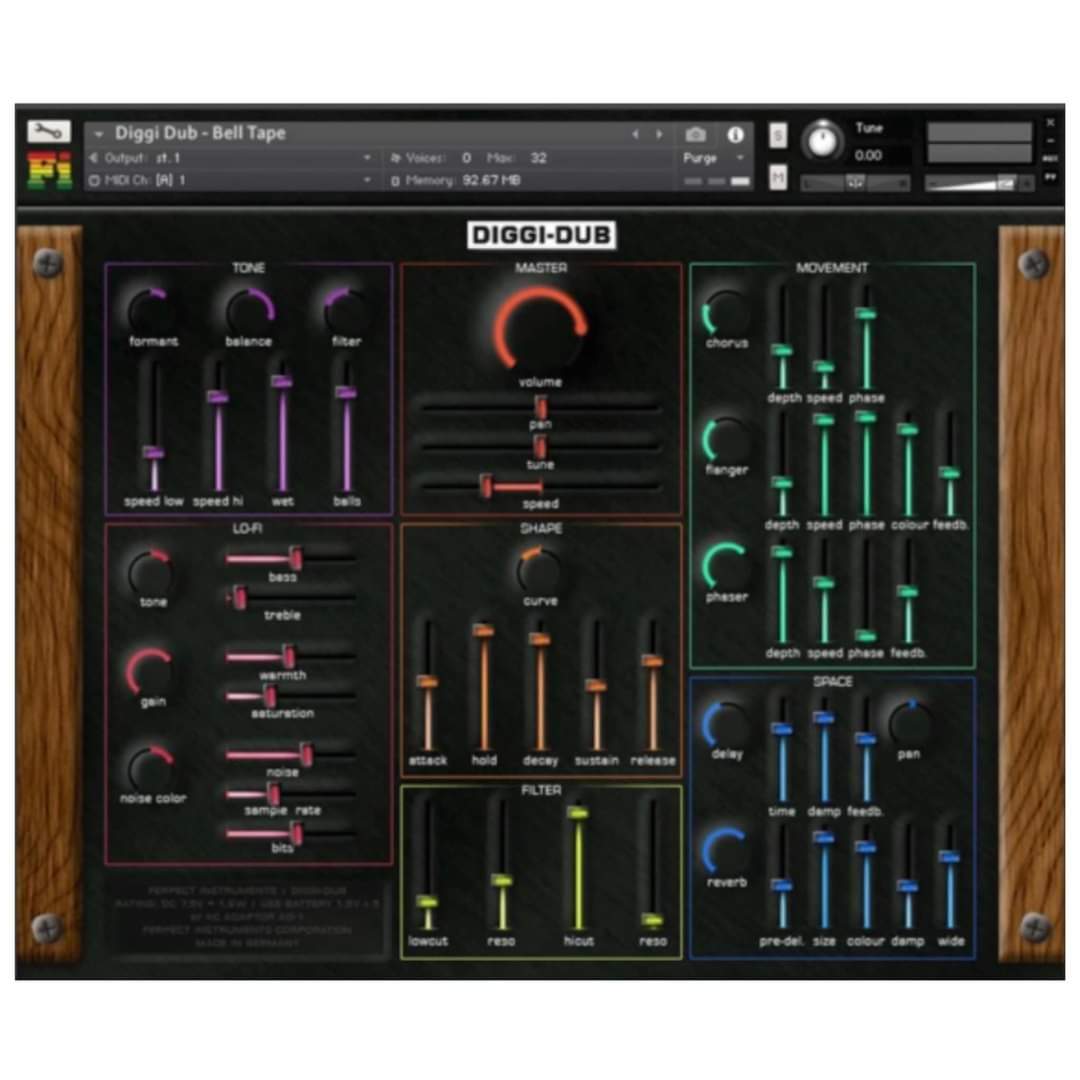Click the next instrument arrow

pos(659,133)
